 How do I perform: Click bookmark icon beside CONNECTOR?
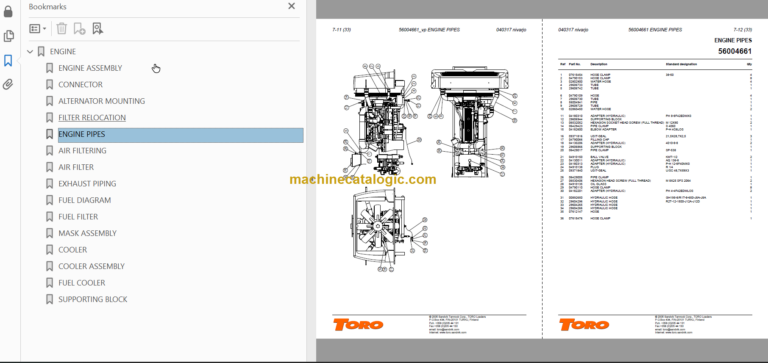tap(49, 85)
